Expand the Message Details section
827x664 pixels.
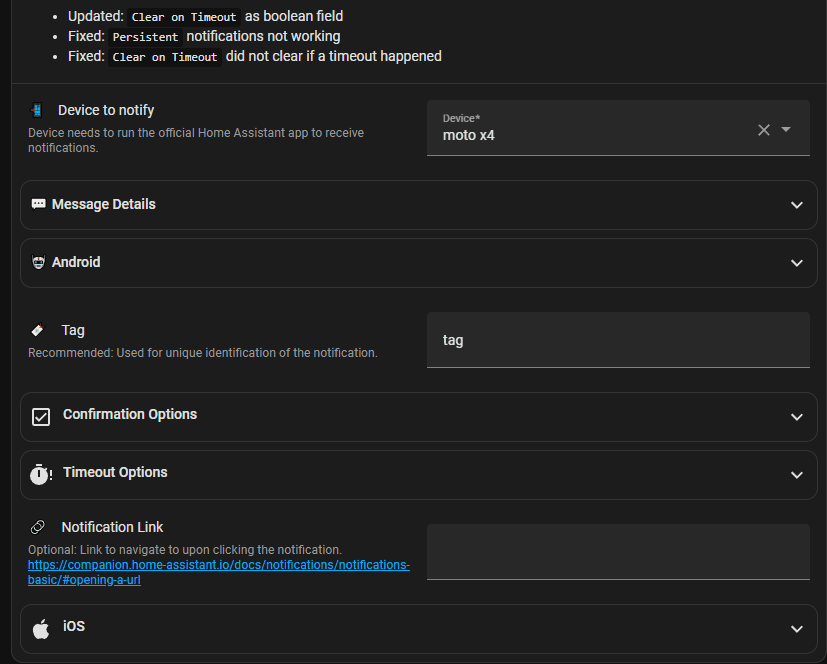coord(797,204)
